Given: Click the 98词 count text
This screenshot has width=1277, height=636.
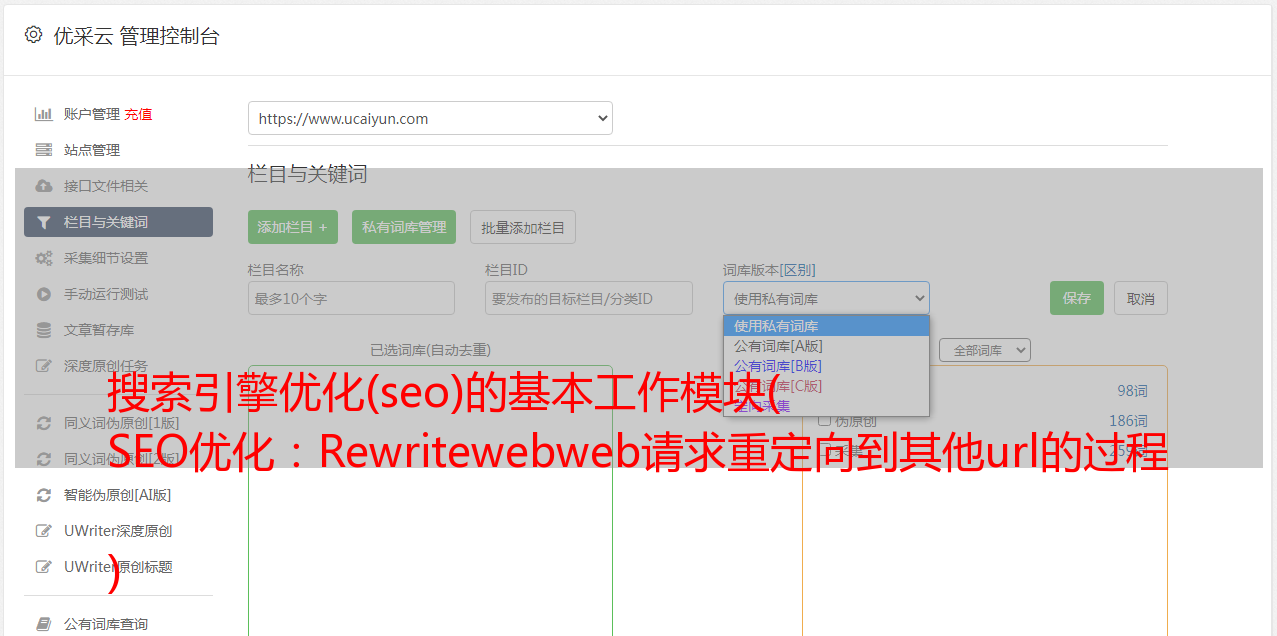Looking at the screenshot, I should 1132,391.
